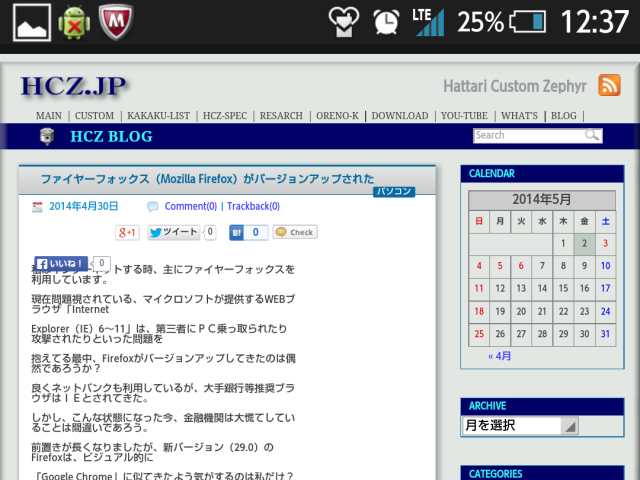
Task: Click the CATEGORIES widget header
Action: pos(542,473)
